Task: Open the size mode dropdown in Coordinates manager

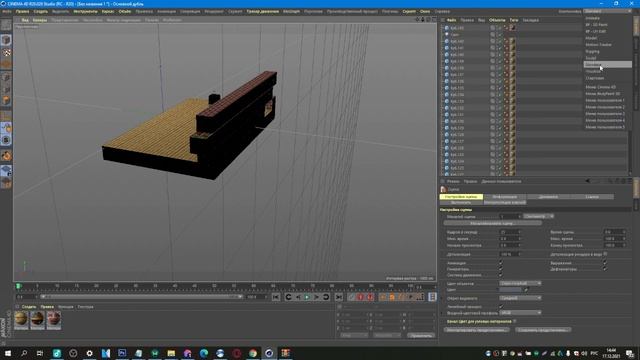Action: [387, 336]
